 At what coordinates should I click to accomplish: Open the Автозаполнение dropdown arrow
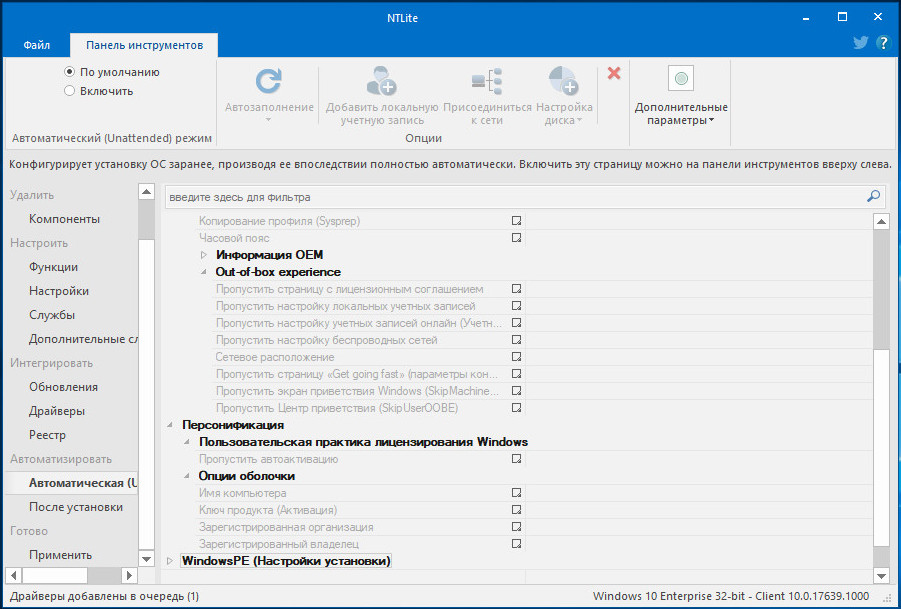(x=268, y=121)
